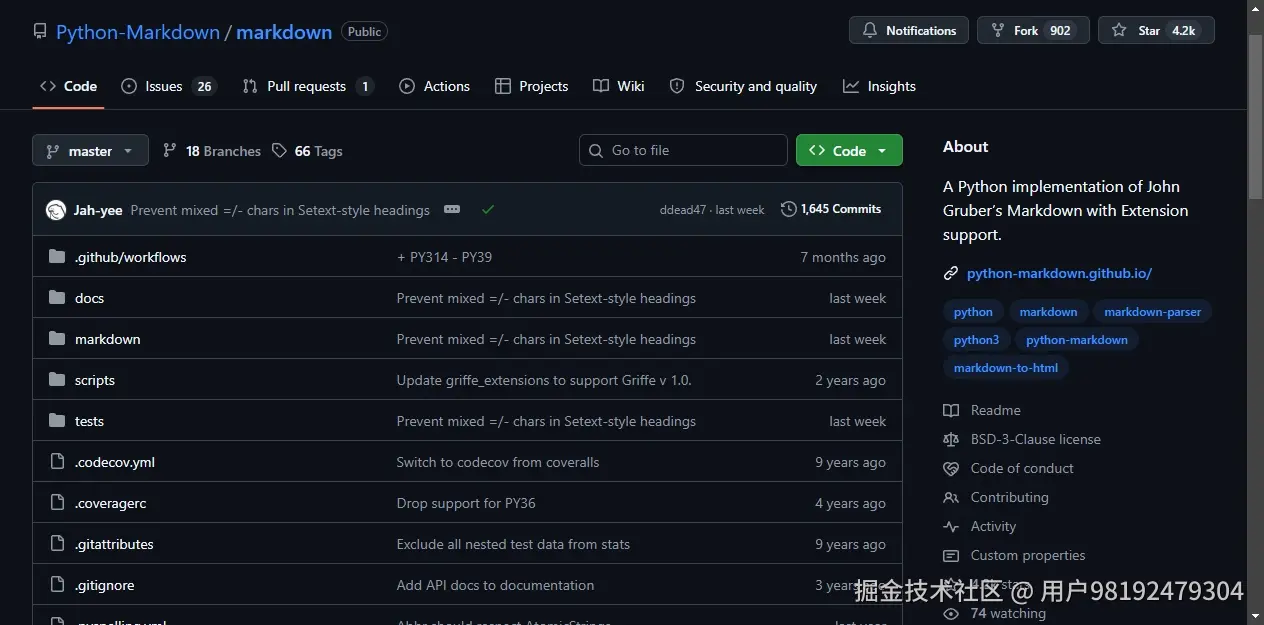Open 'Drop support for PY36' commit message
The image size is (1264, 625).
(466, 503)
